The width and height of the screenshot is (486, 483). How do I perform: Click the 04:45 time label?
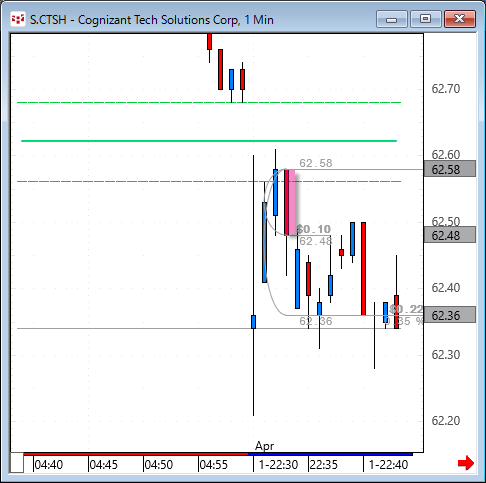104,464
